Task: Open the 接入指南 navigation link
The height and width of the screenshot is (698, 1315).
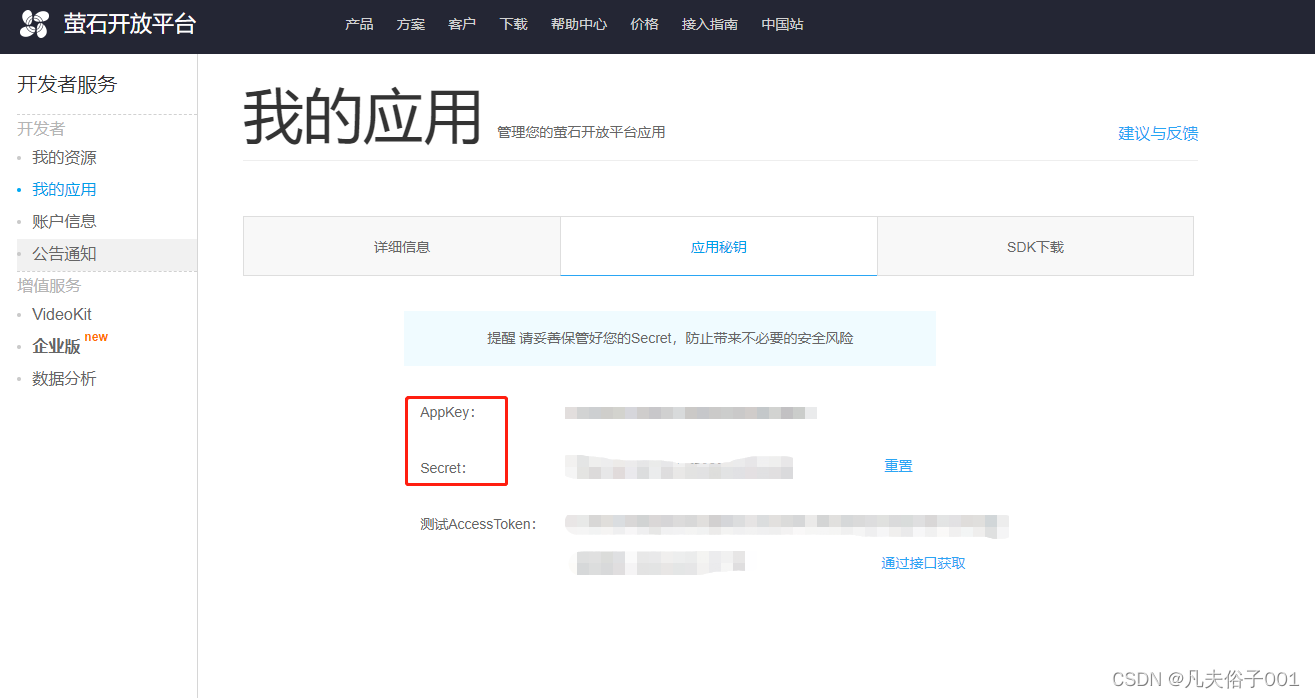Action: point(710,24)
